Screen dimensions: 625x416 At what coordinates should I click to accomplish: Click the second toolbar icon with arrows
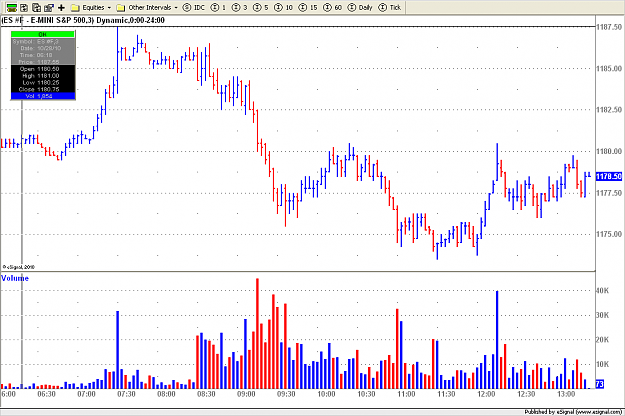click(24, 7)
